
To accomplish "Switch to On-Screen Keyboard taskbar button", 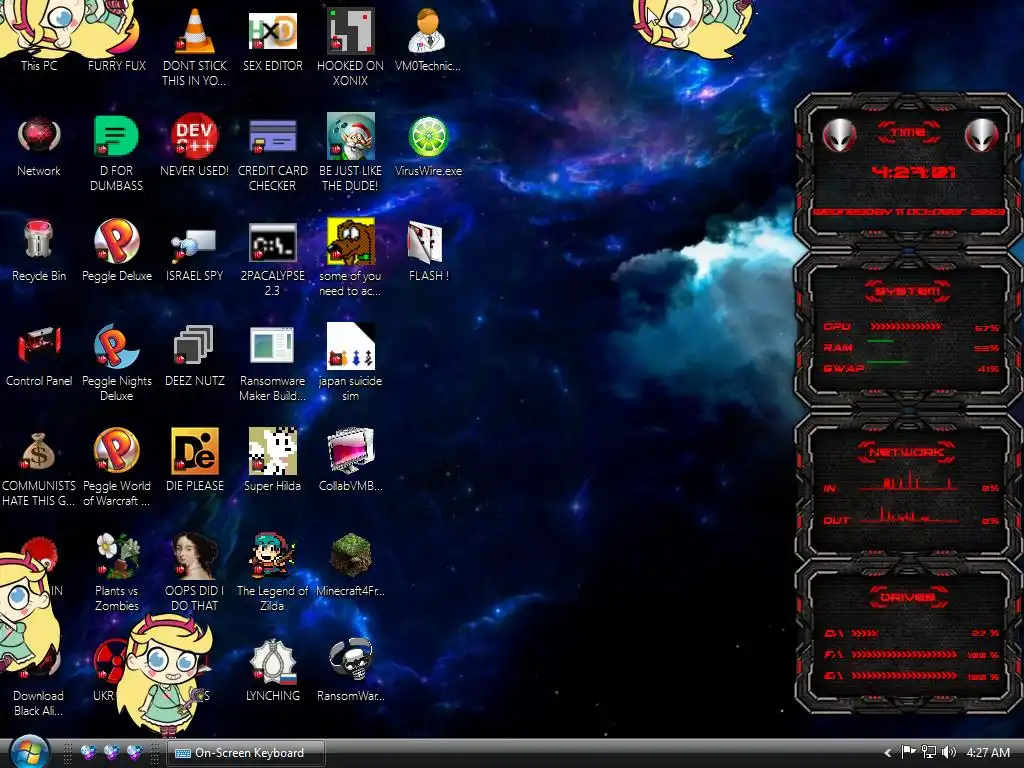I will (246, 753).
